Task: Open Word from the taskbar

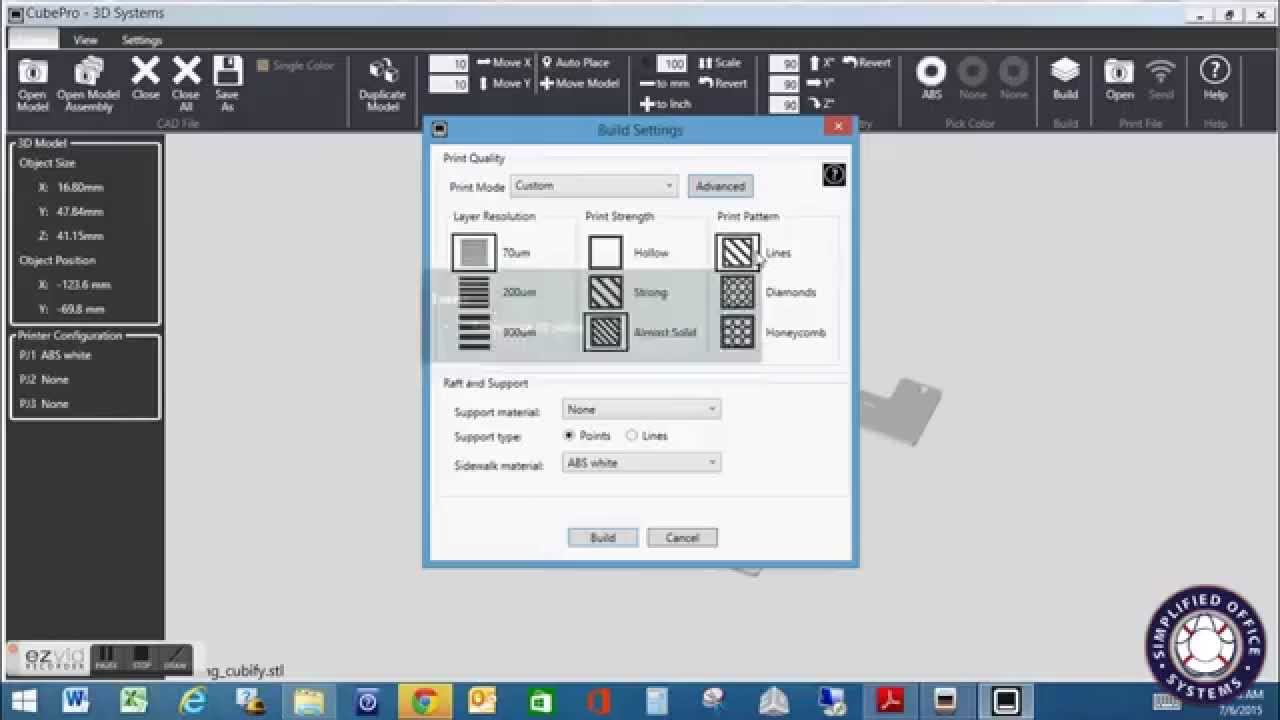Action: pyautogui.click(x=76, y=701)
